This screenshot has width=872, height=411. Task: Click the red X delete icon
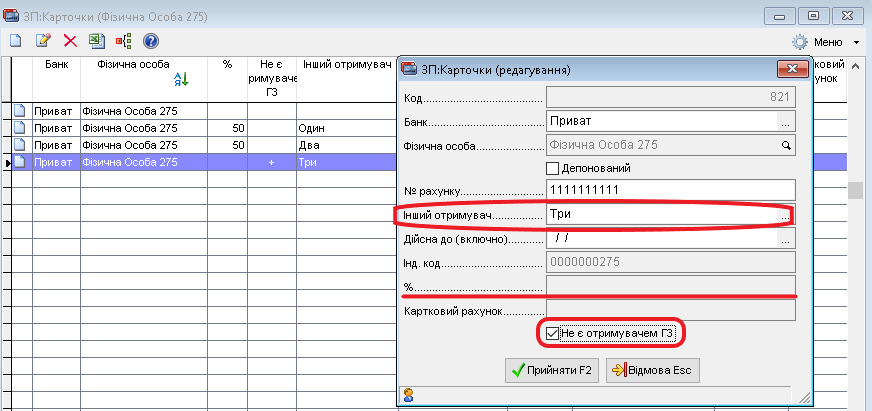[70, 41]
